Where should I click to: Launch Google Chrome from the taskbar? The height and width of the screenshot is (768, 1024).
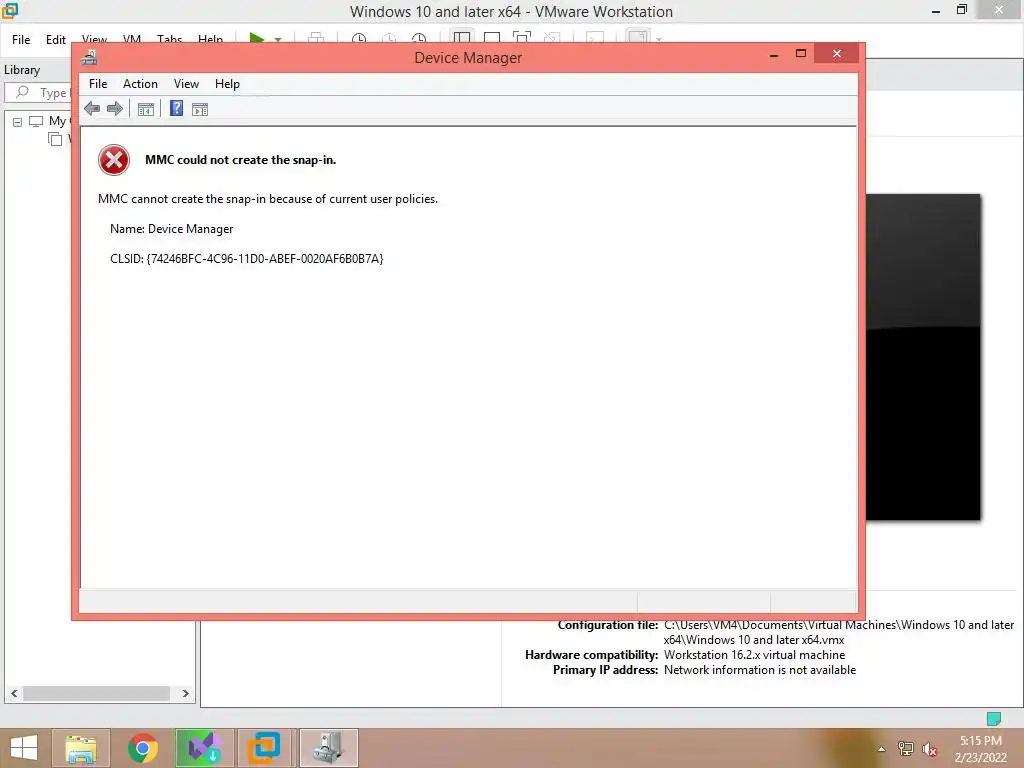click(x=142, y=748)
